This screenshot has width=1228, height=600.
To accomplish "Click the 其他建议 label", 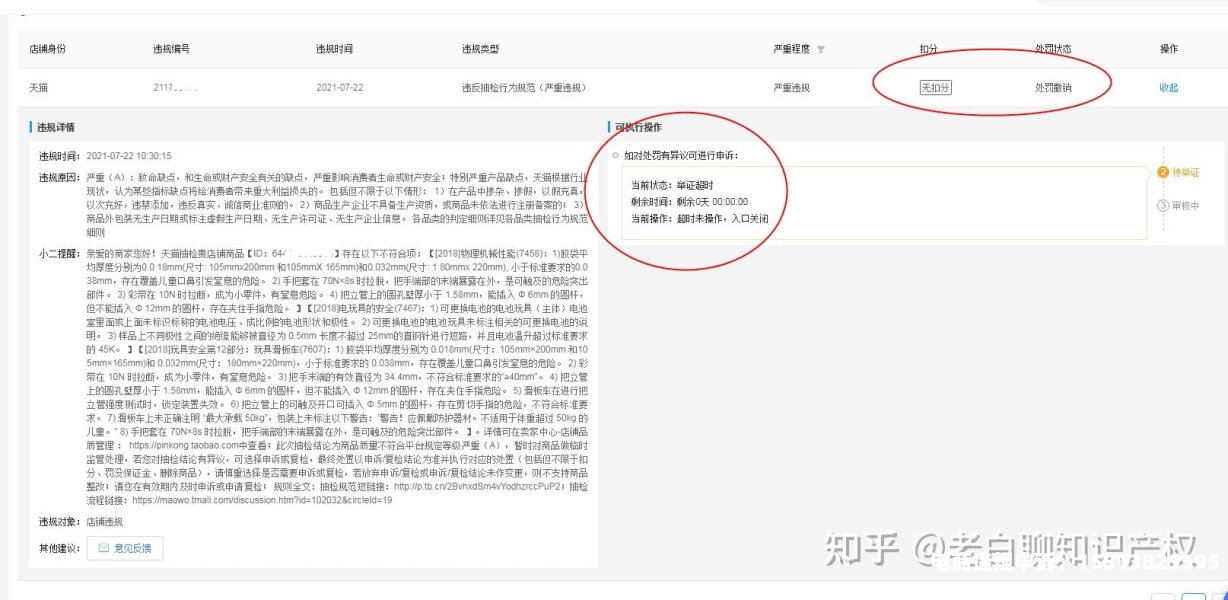I will tap(60, 548).
